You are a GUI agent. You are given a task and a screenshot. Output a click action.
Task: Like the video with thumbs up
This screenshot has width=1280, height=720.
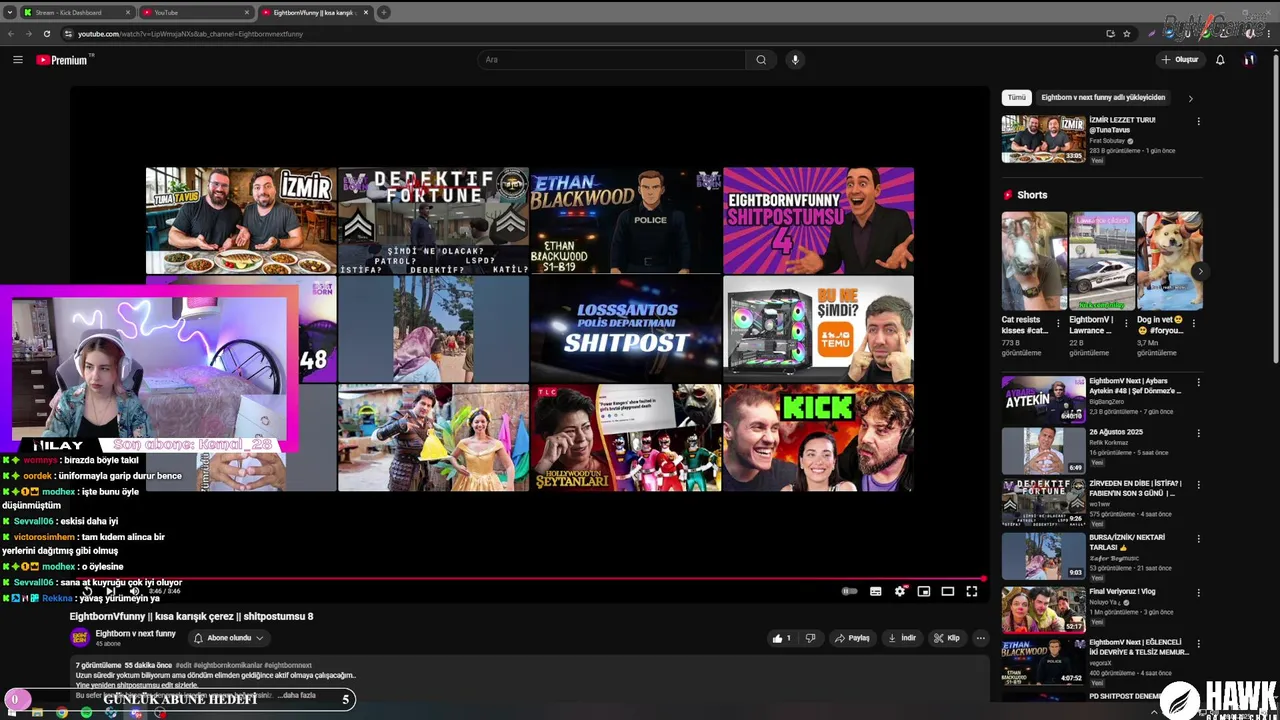click(x=781, y=638)
